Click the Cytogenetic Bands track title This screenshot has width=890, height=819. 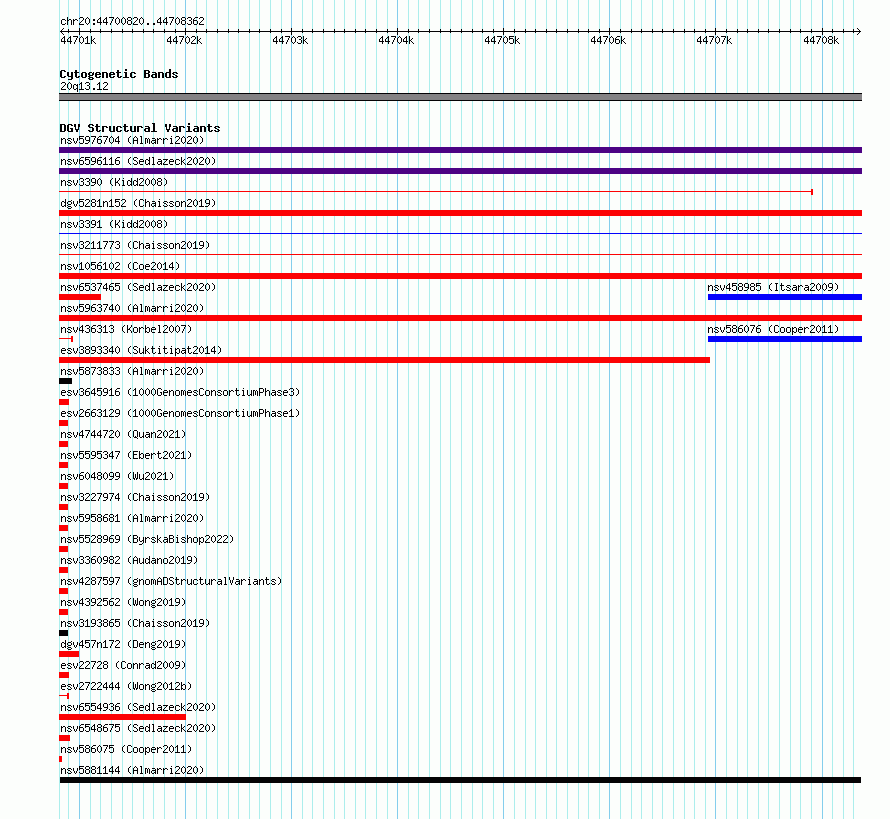click(x=119, y=74)
